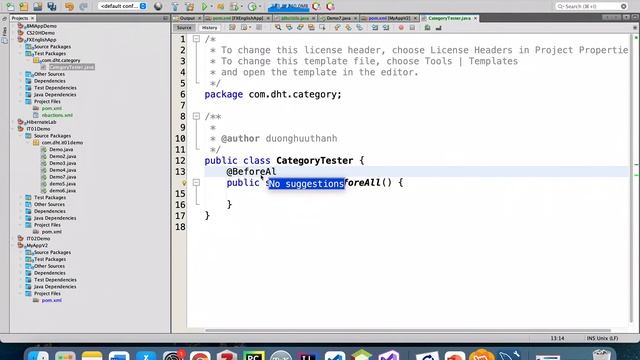Click the New File toolbar icon
Screen dimensions: 640x360
10,6
